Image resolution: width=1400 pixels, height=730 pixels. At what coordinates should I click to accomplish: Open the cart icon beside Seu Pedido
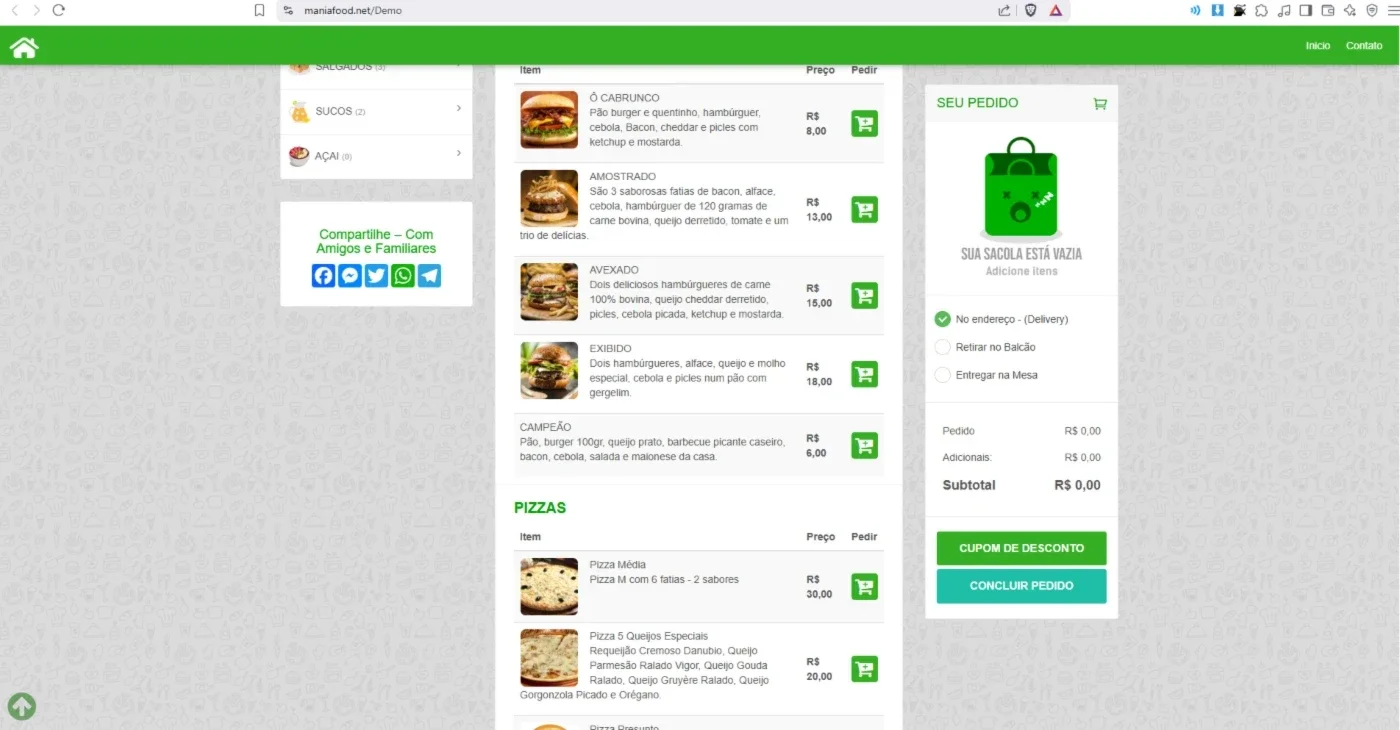[x=1100, y=103]
